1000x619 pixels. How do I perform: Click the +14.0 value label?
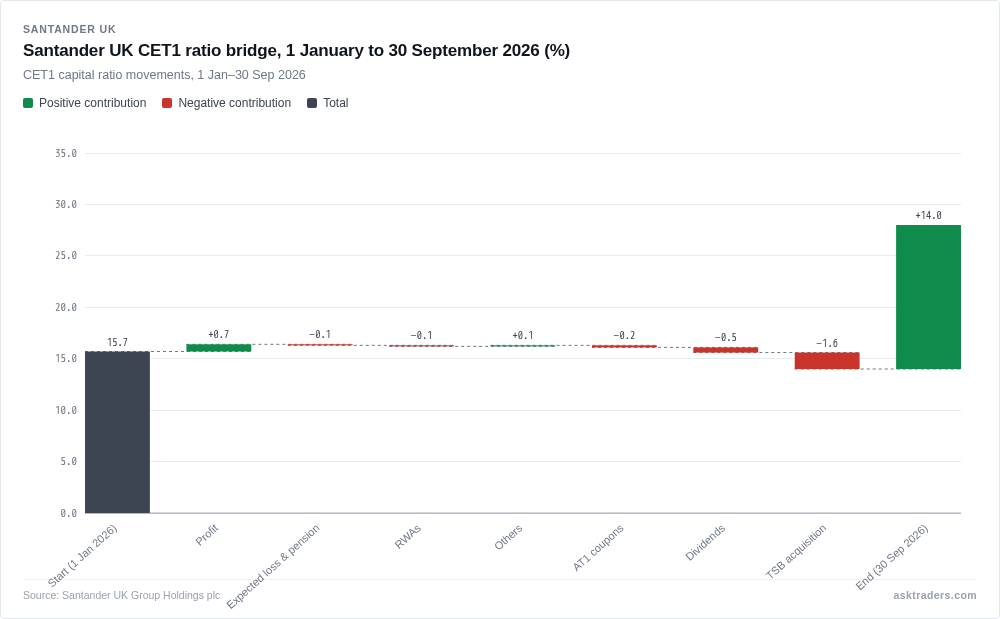(929, 215)
